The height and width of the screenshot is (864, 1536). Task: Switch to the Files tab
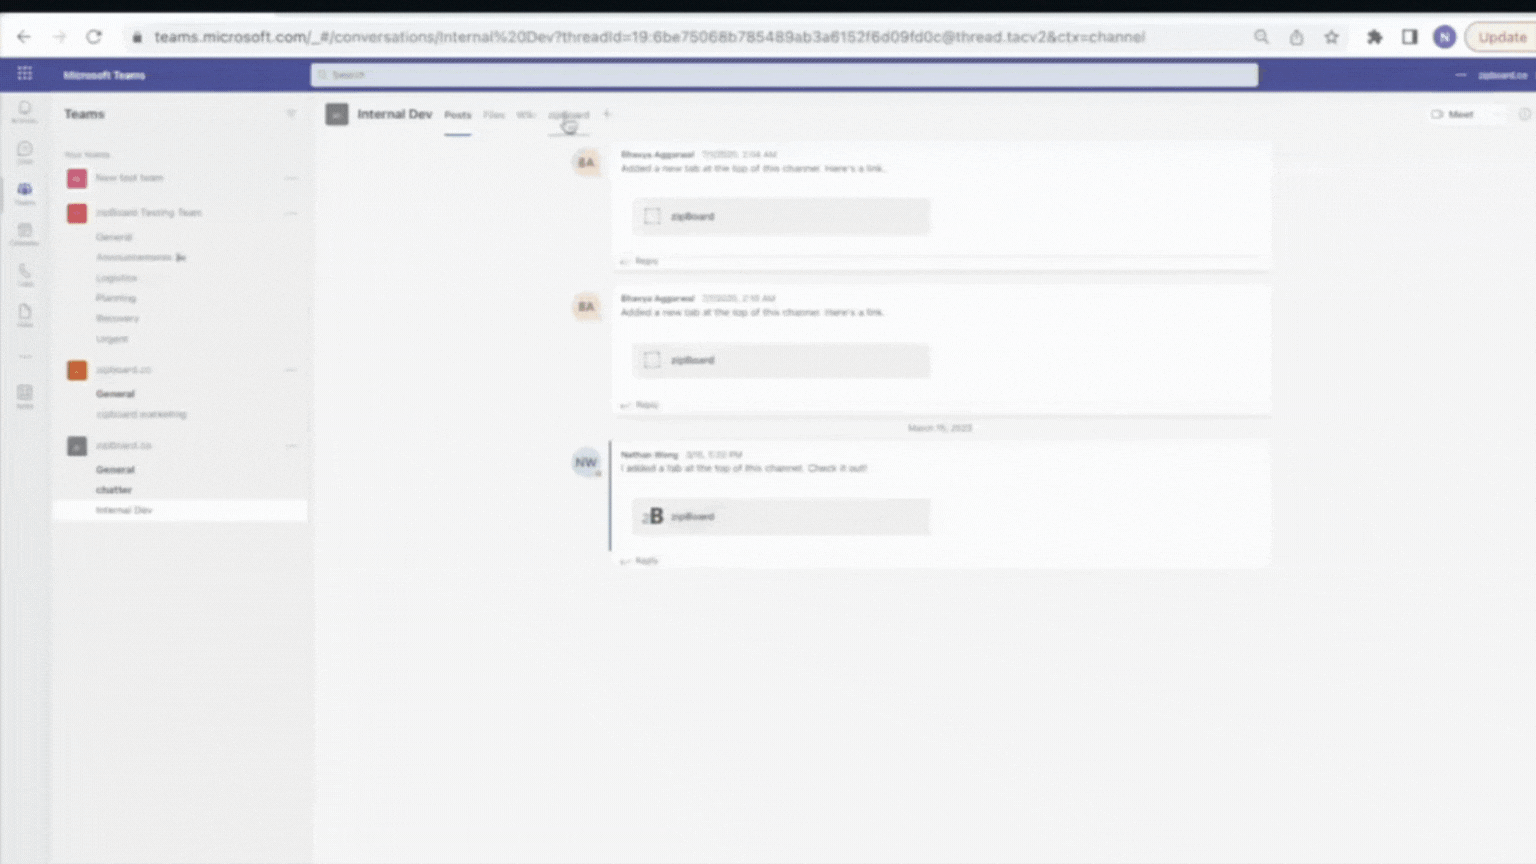click(x=494, y=115)
